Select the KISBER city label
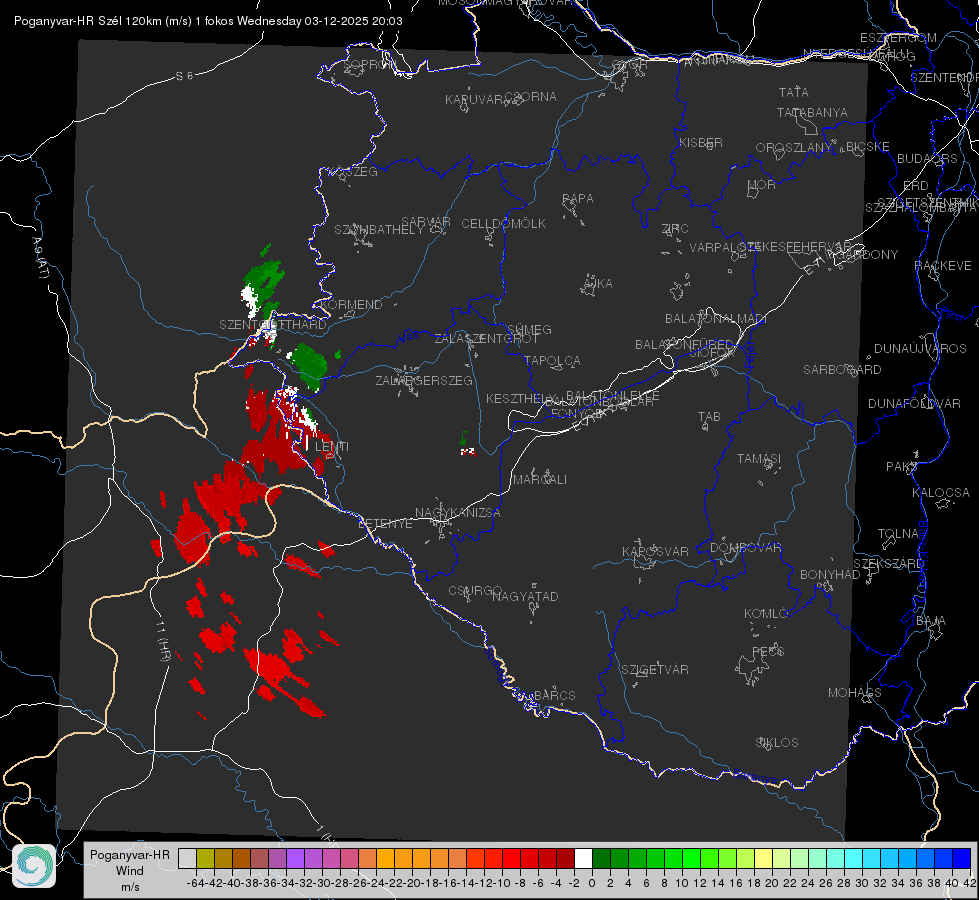This screenshot has height=900, width=979. click(x=701, y=142)
